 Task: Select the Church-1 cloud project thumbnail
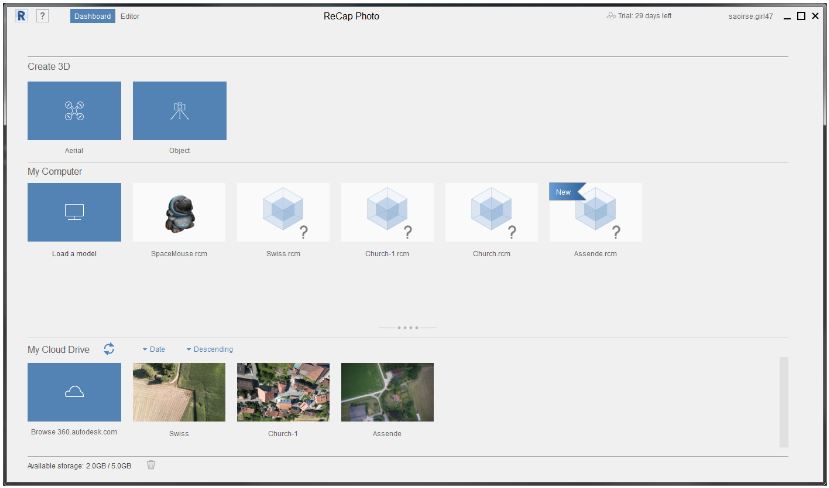pos(283,392)
